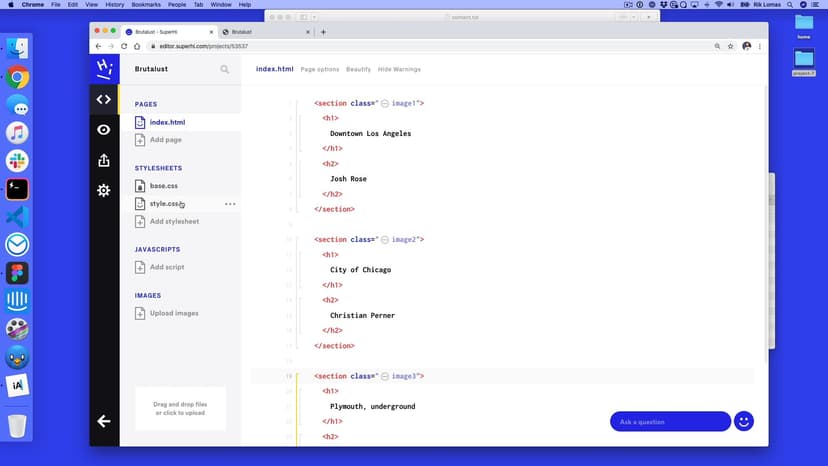Open style.css three-dot options menu

230,204
